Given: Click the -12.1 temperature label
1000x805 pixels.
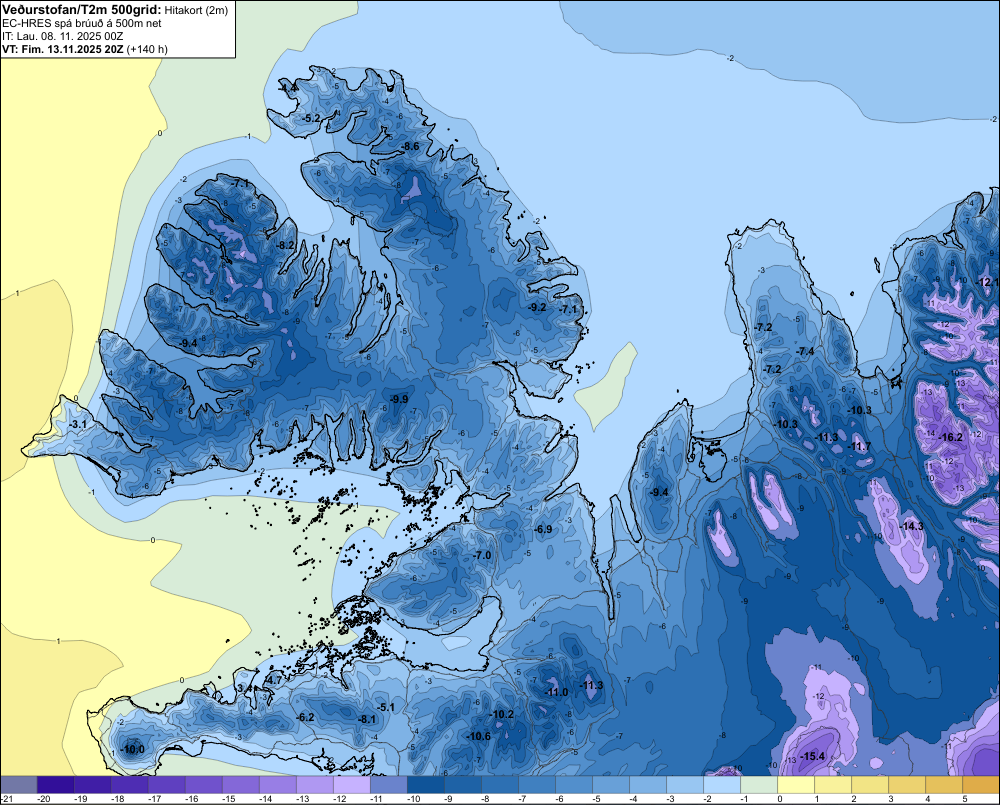Looking at the screenshot, I should (x=988, y=282).
